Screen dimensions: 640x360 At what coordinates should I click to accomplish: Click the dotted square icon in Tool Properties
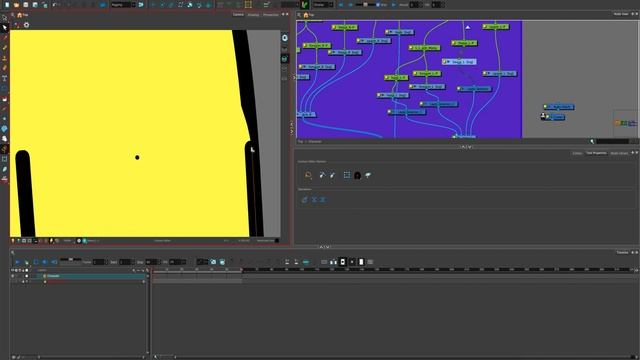[x=347, y=175]
